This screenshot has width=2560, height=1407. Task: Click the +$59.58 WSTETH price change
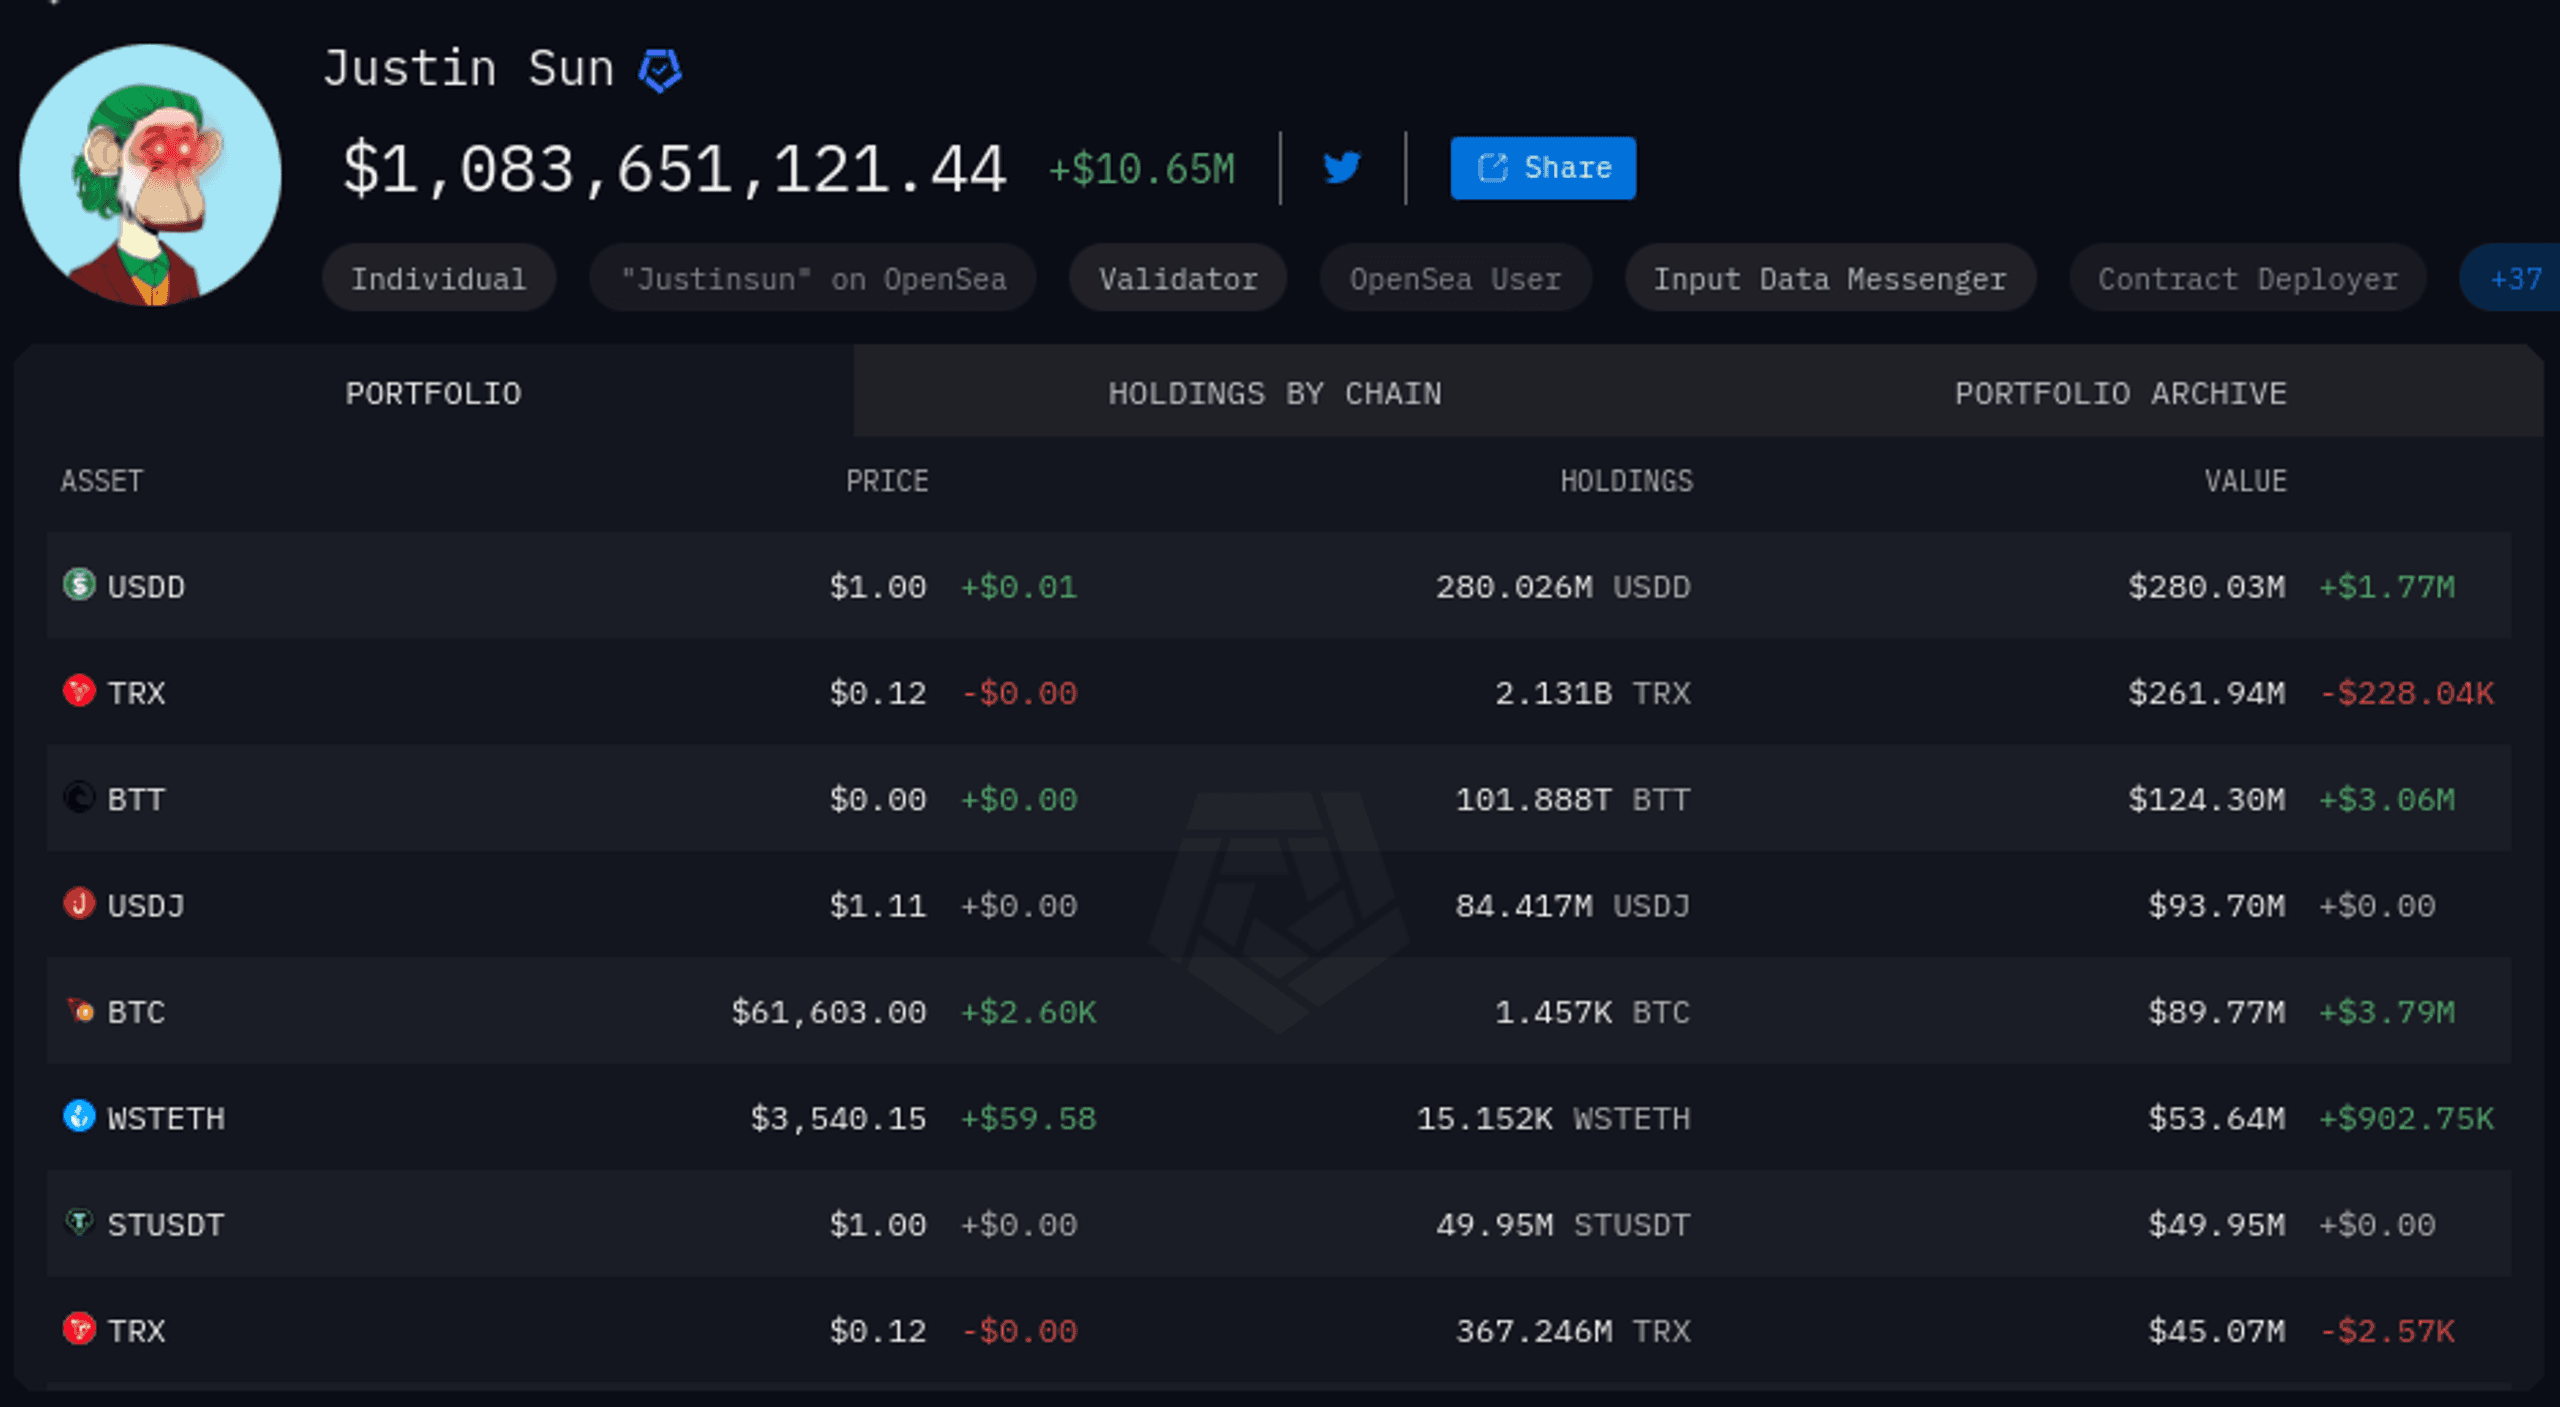tap(1028, 1118)
